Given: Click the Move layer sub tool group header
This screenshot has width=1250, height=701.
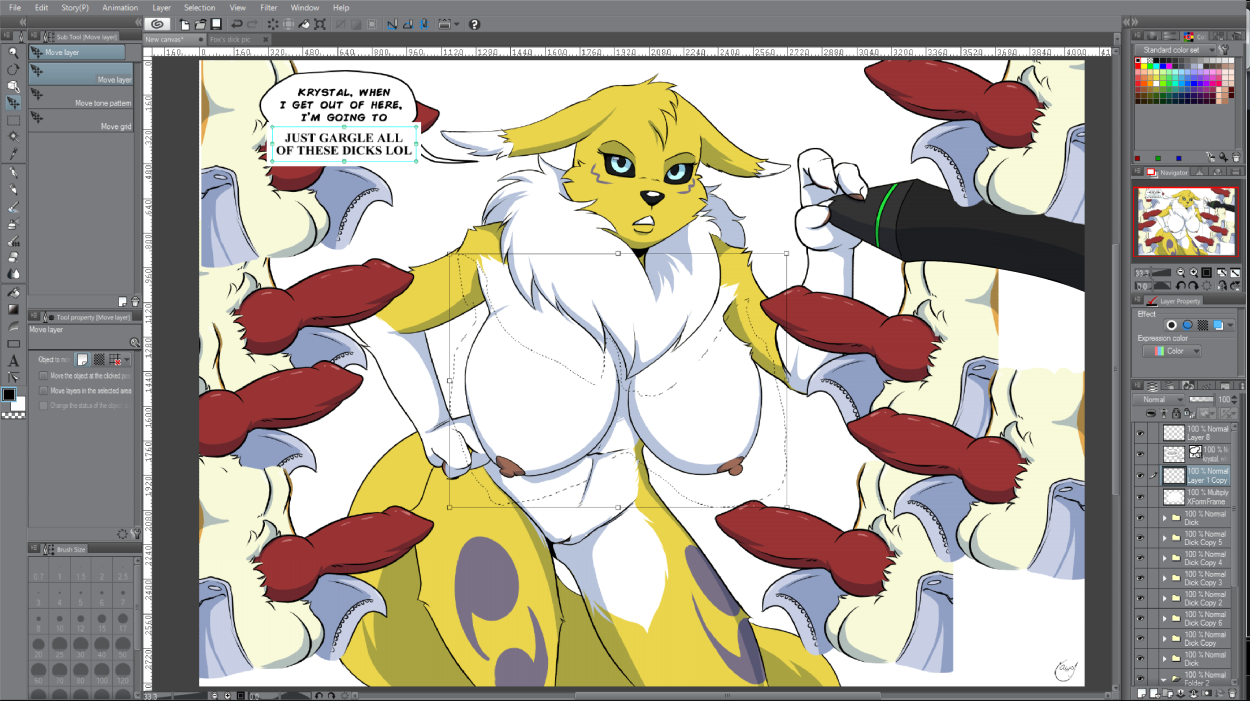Looking at the screenshot, I should click(x=77, y=52).
